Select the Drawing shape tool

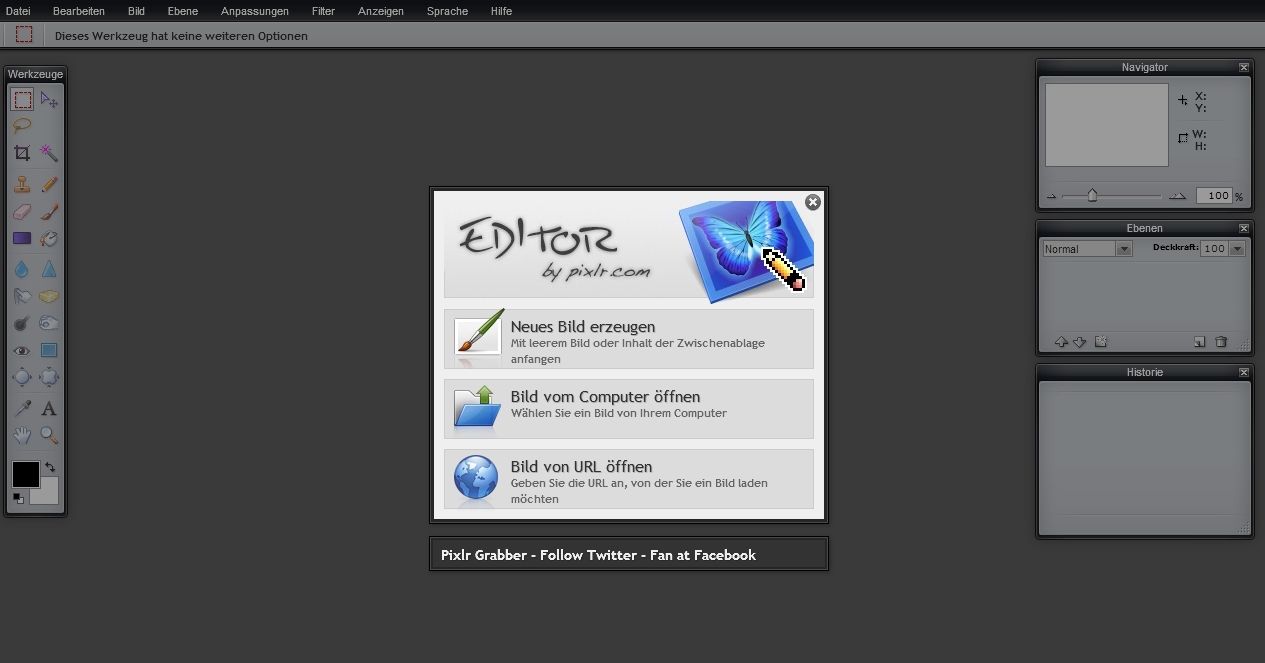tap(49, 350)
